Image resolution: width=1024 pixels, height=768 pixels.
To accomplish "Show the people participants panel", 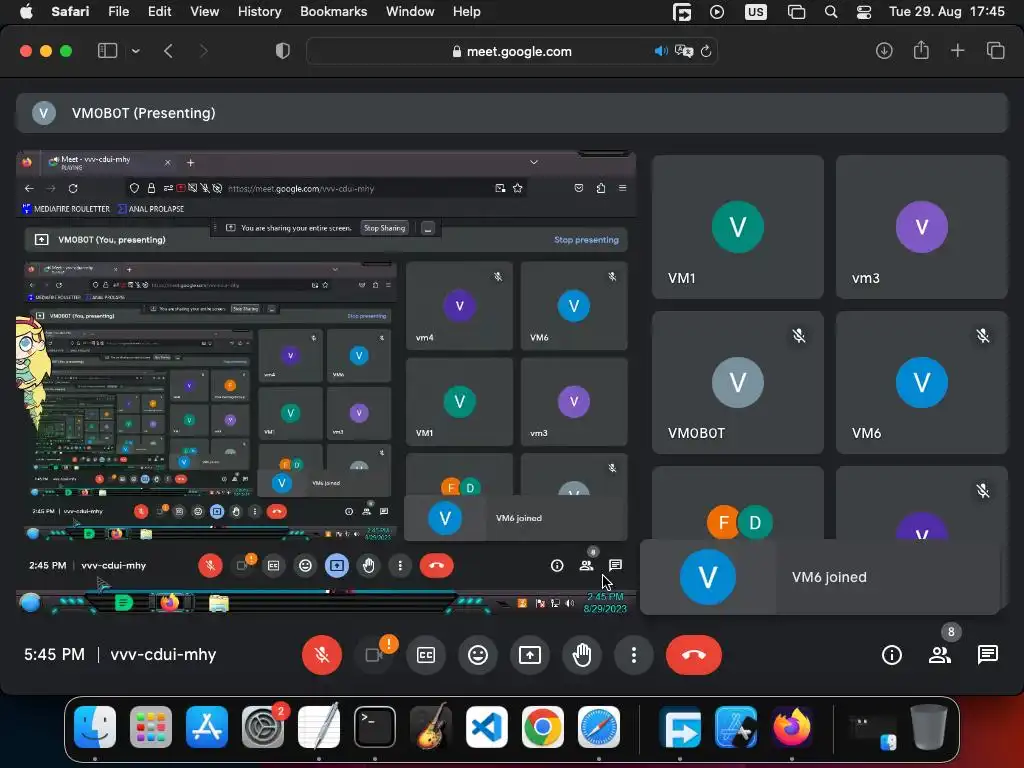I will (940, 654).
